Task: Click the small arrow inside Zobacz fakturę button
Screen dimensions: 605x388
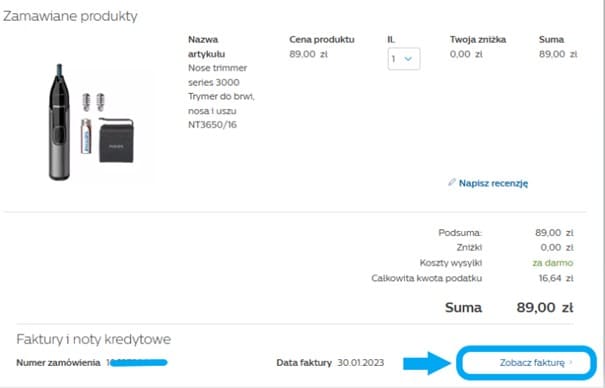Action: pyautogui.click(x=571, y=363)
